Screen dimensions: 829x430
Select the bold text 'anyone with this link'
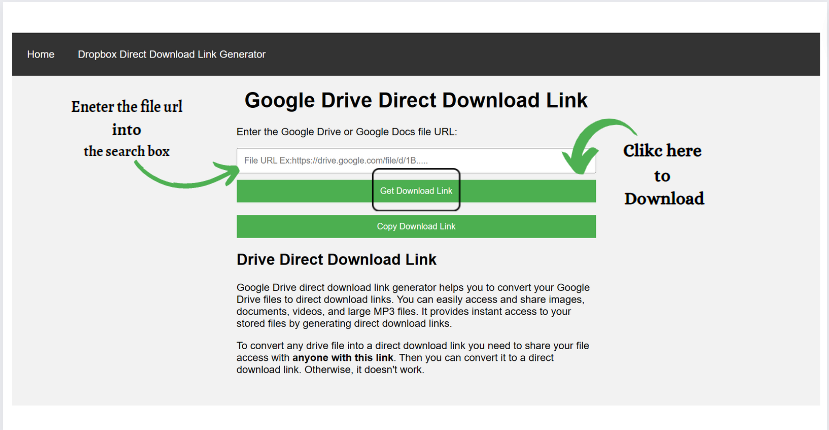click(343, 358)
